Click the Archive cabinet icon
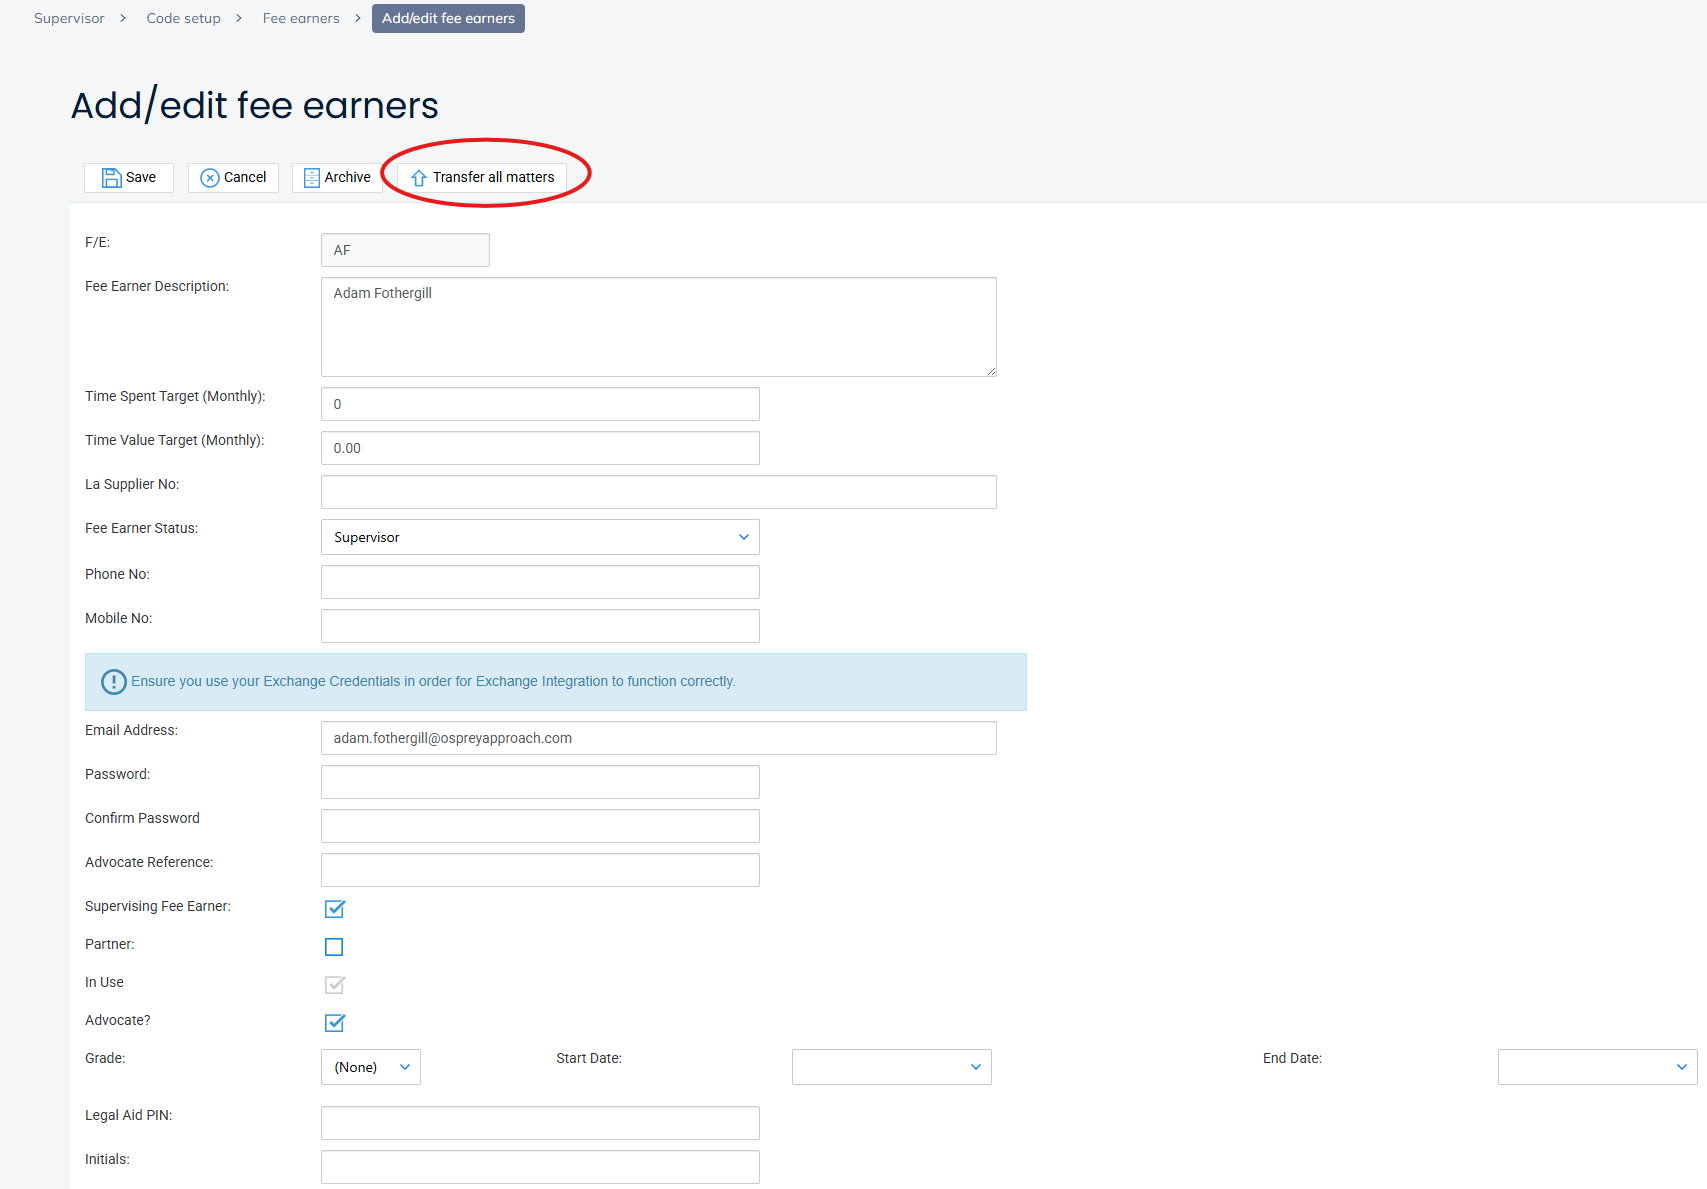 pyautogui.click(x=312, y=178)
